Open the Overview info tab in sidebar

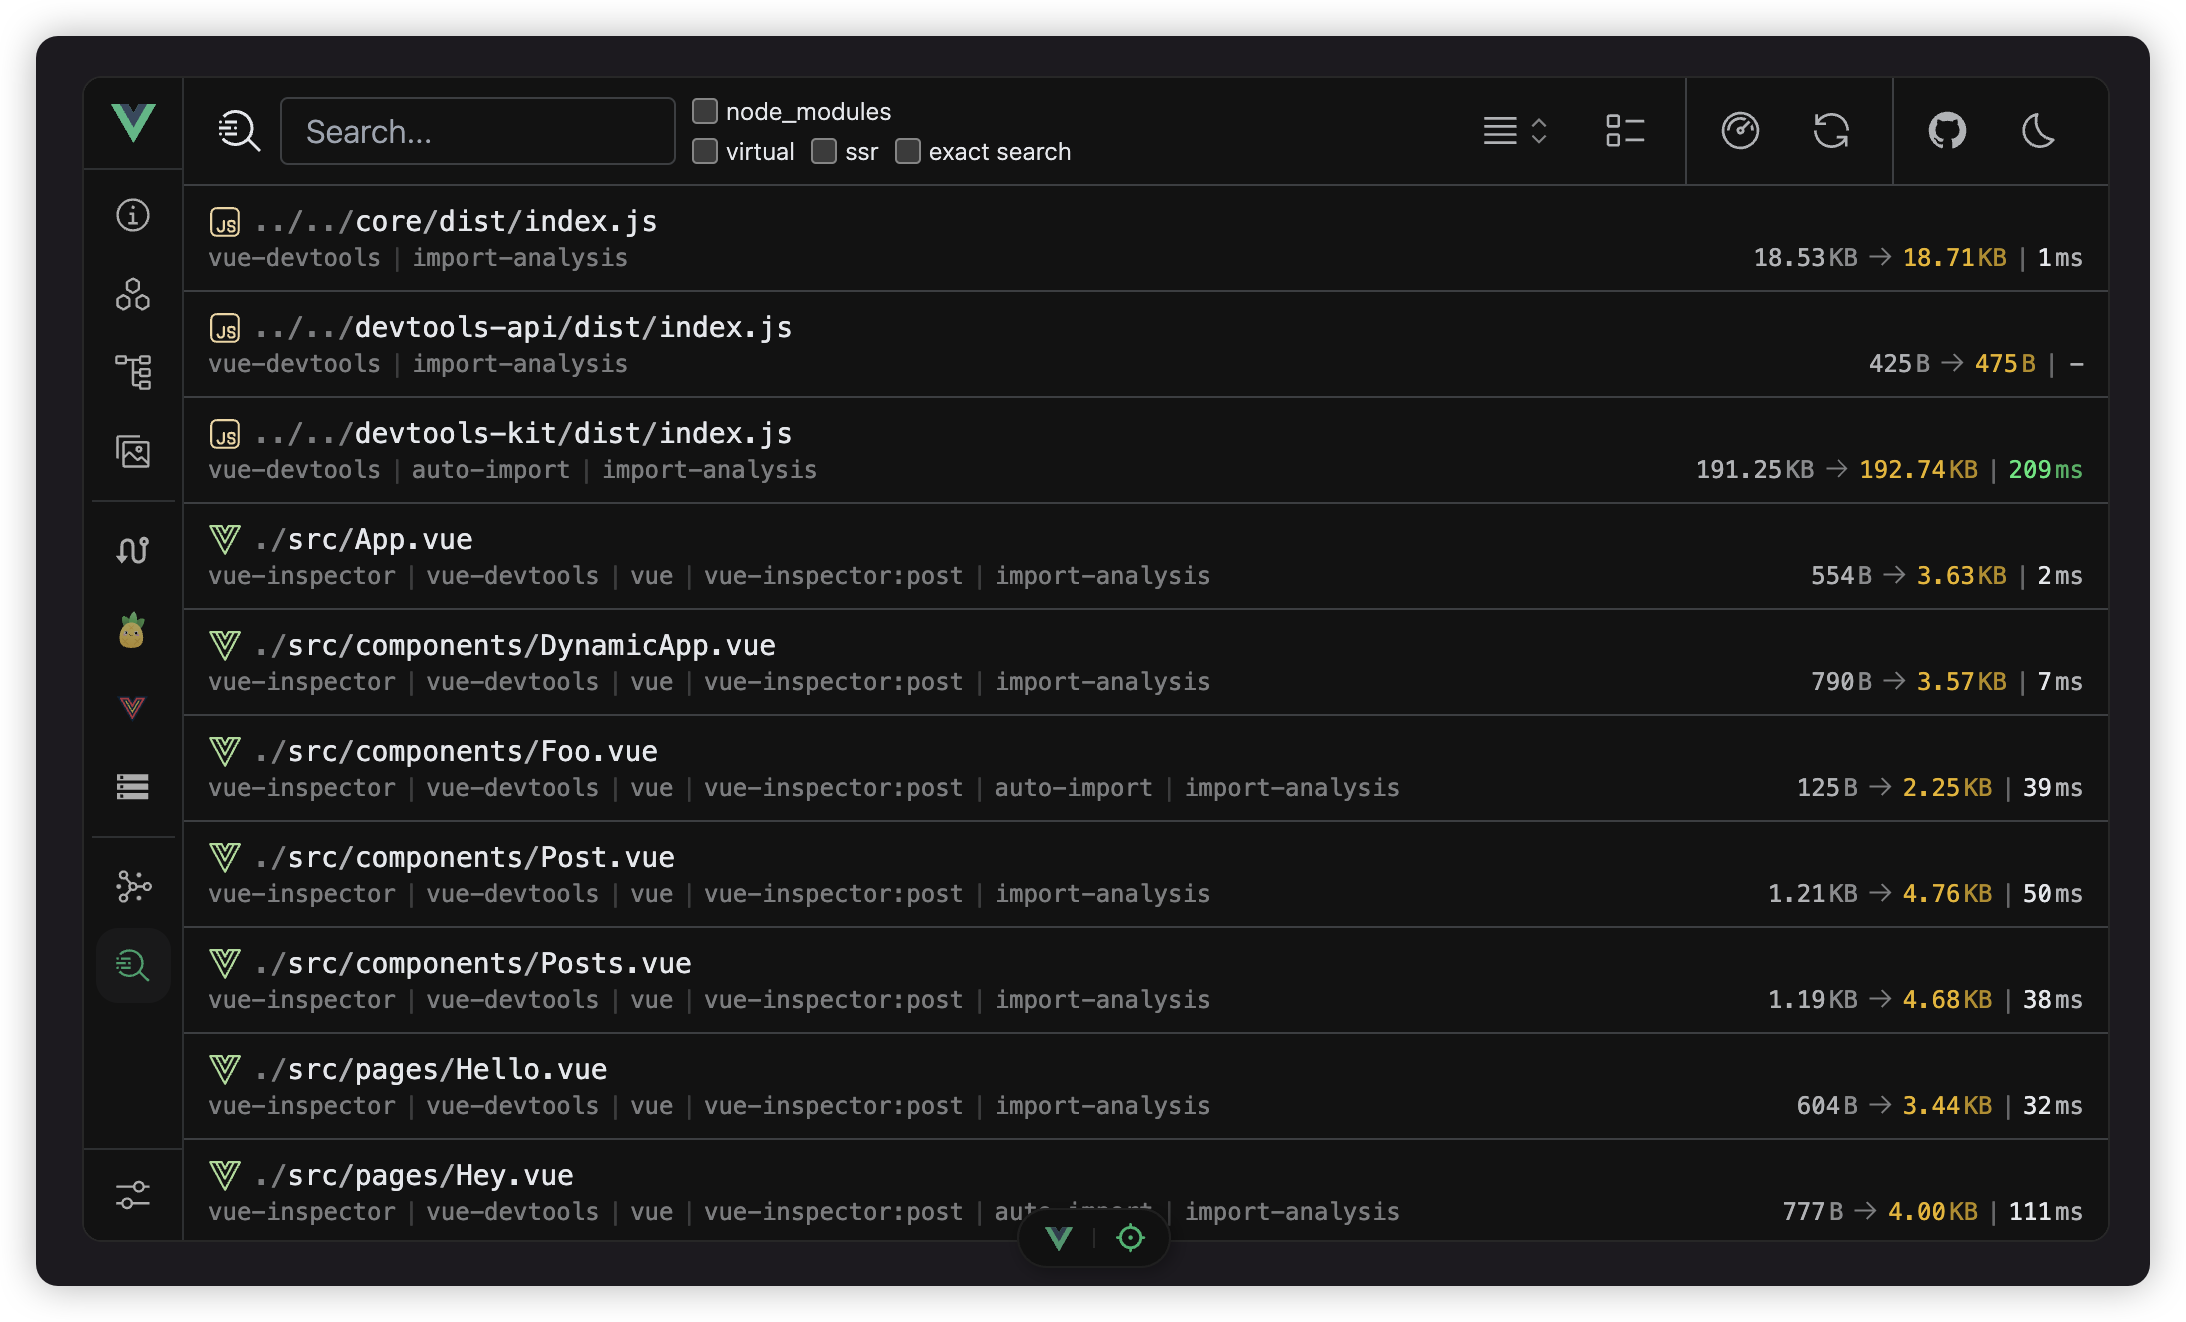[x=132, y=215]
